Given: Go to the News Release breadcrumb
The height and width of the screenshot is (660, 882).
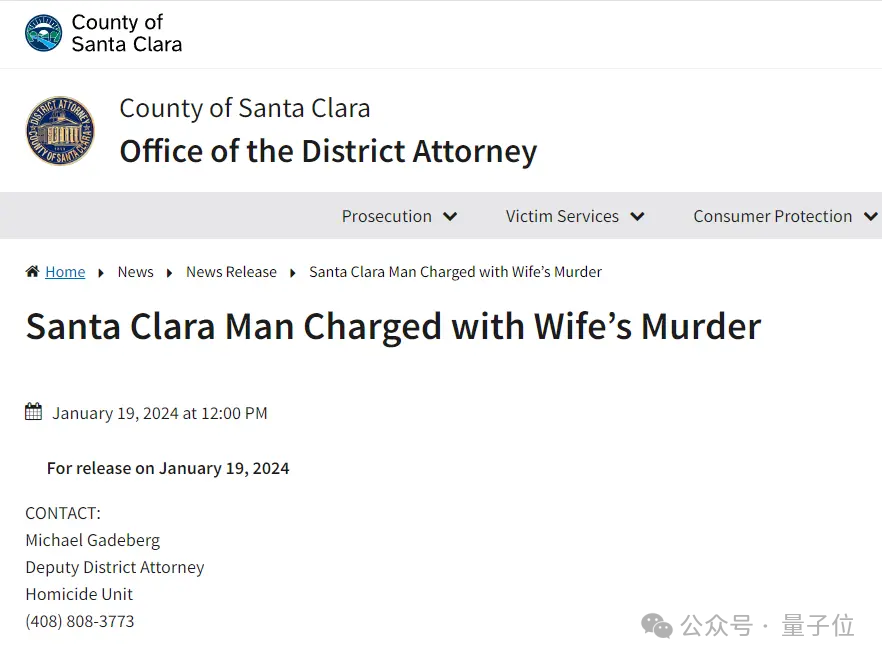Looking at the screenshot, I should (x=231, y=272).
